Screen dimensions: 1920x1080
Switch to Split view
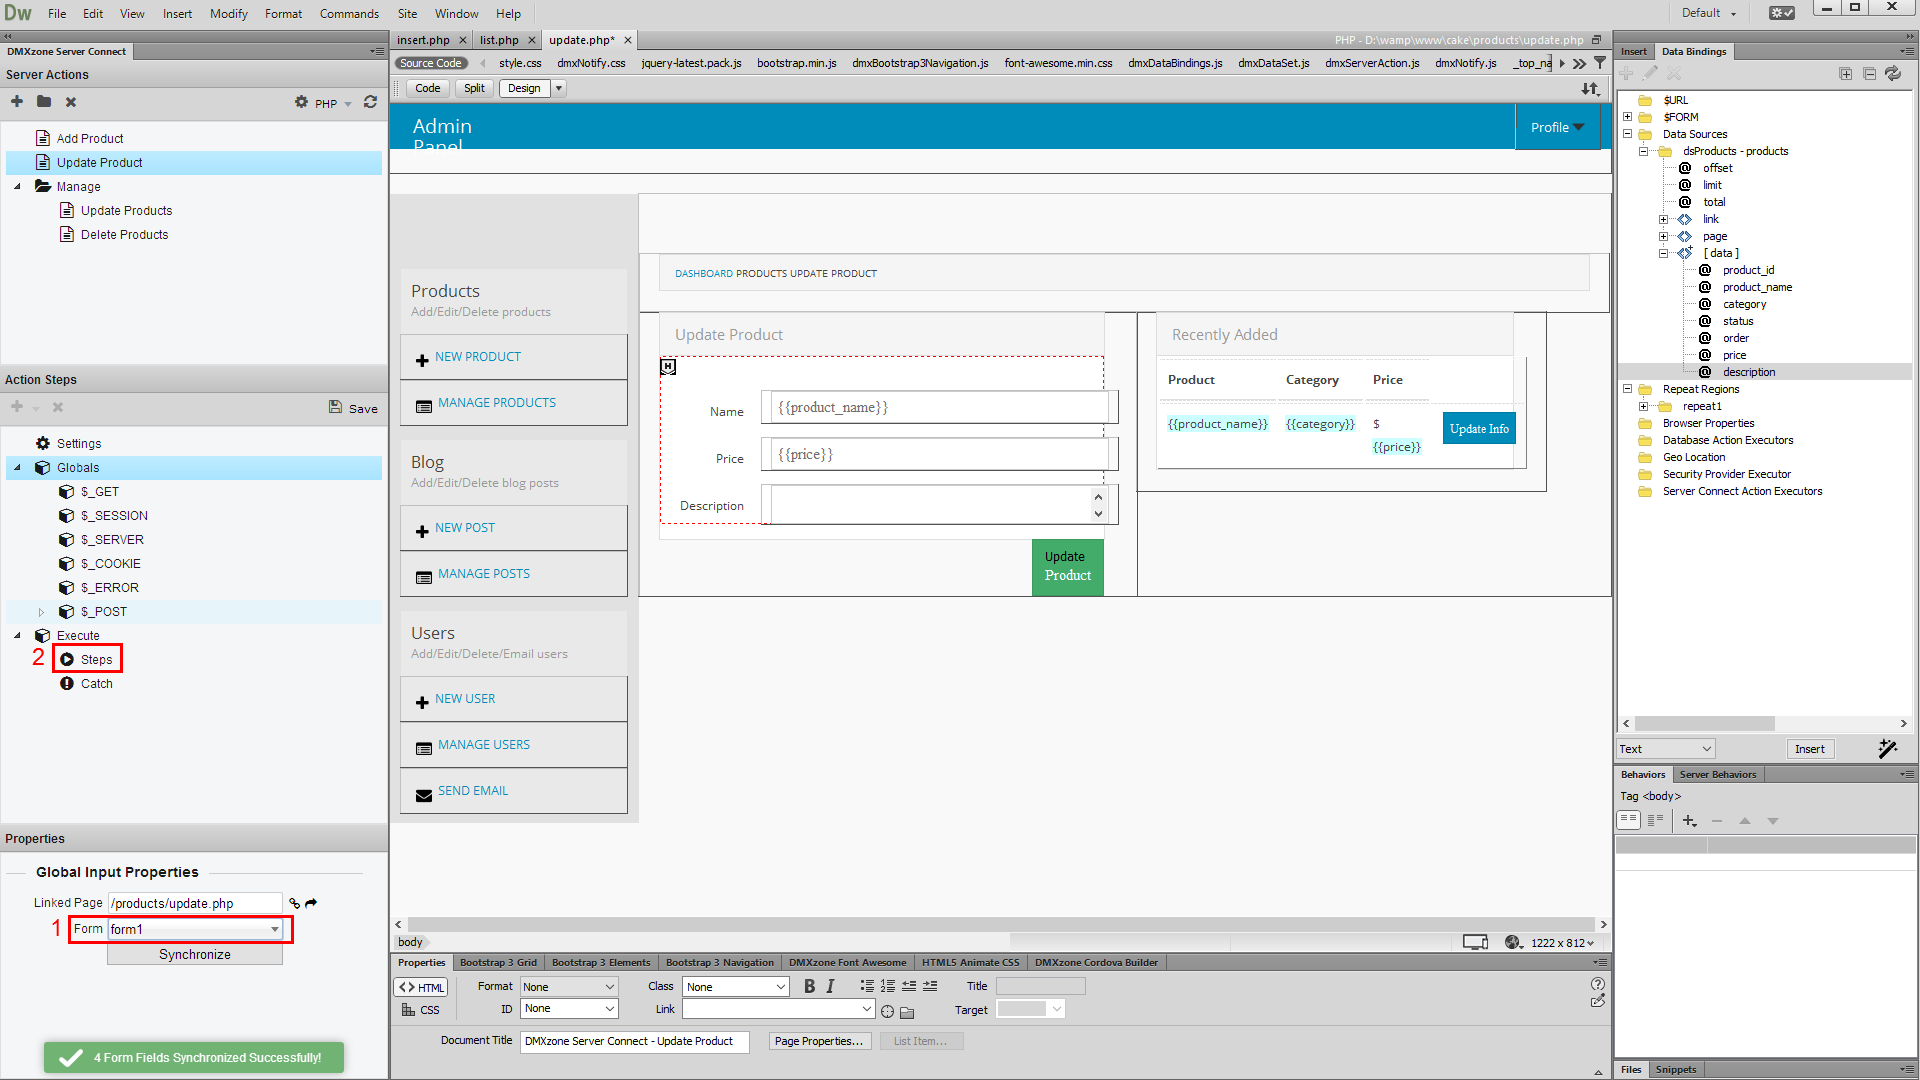(474, 88)
